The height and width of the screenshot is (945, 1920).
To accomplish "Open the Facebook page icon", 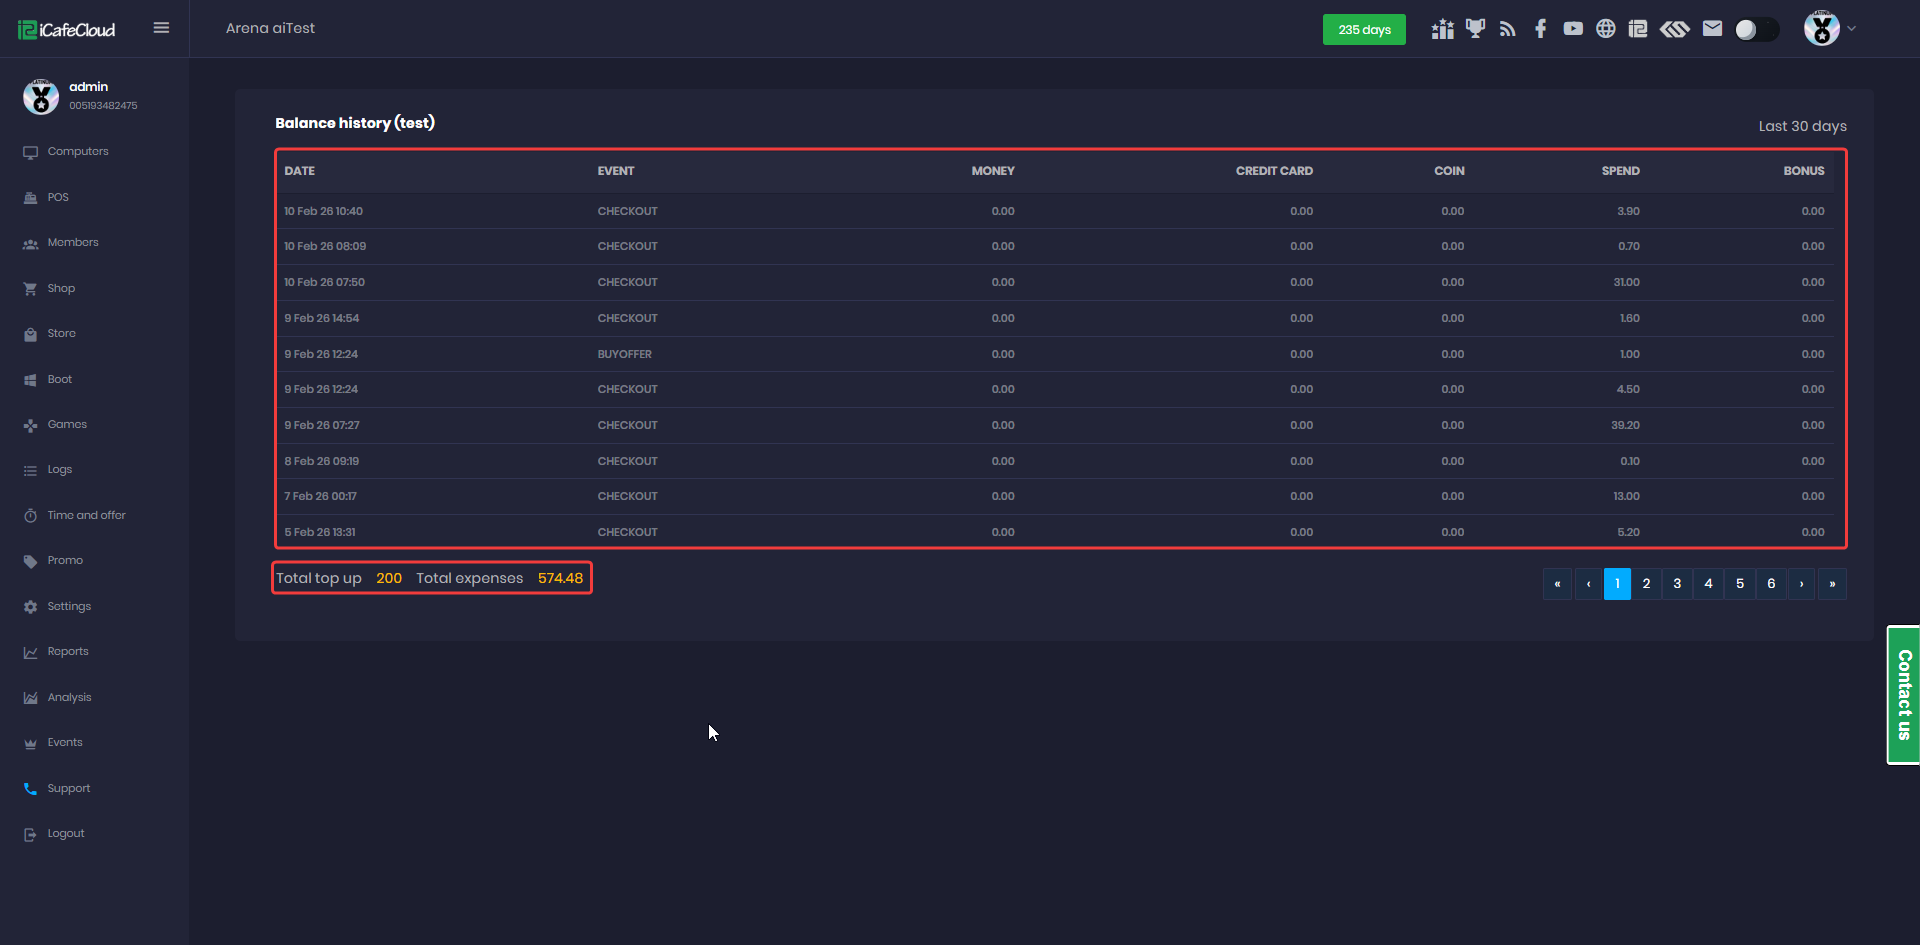I will (1540, 29).
